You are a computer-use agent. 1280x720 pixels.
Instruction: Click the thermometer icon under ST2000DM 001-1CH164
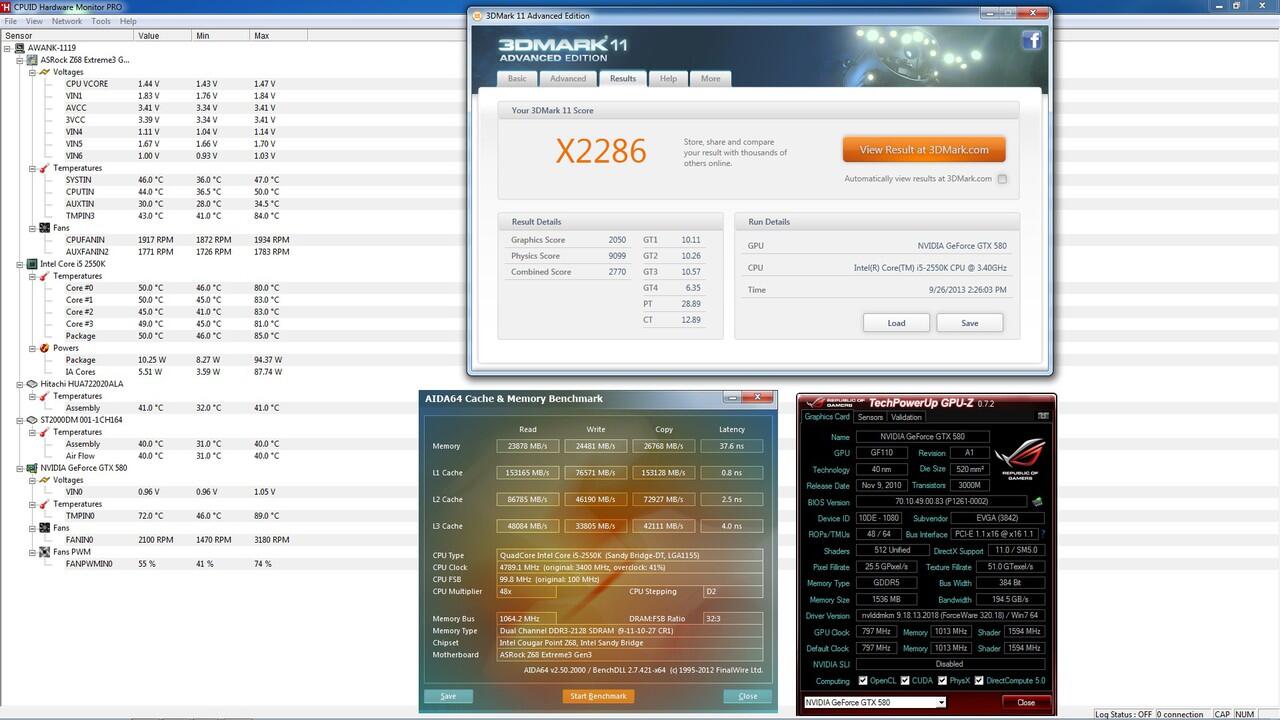(x=44, y=432)
